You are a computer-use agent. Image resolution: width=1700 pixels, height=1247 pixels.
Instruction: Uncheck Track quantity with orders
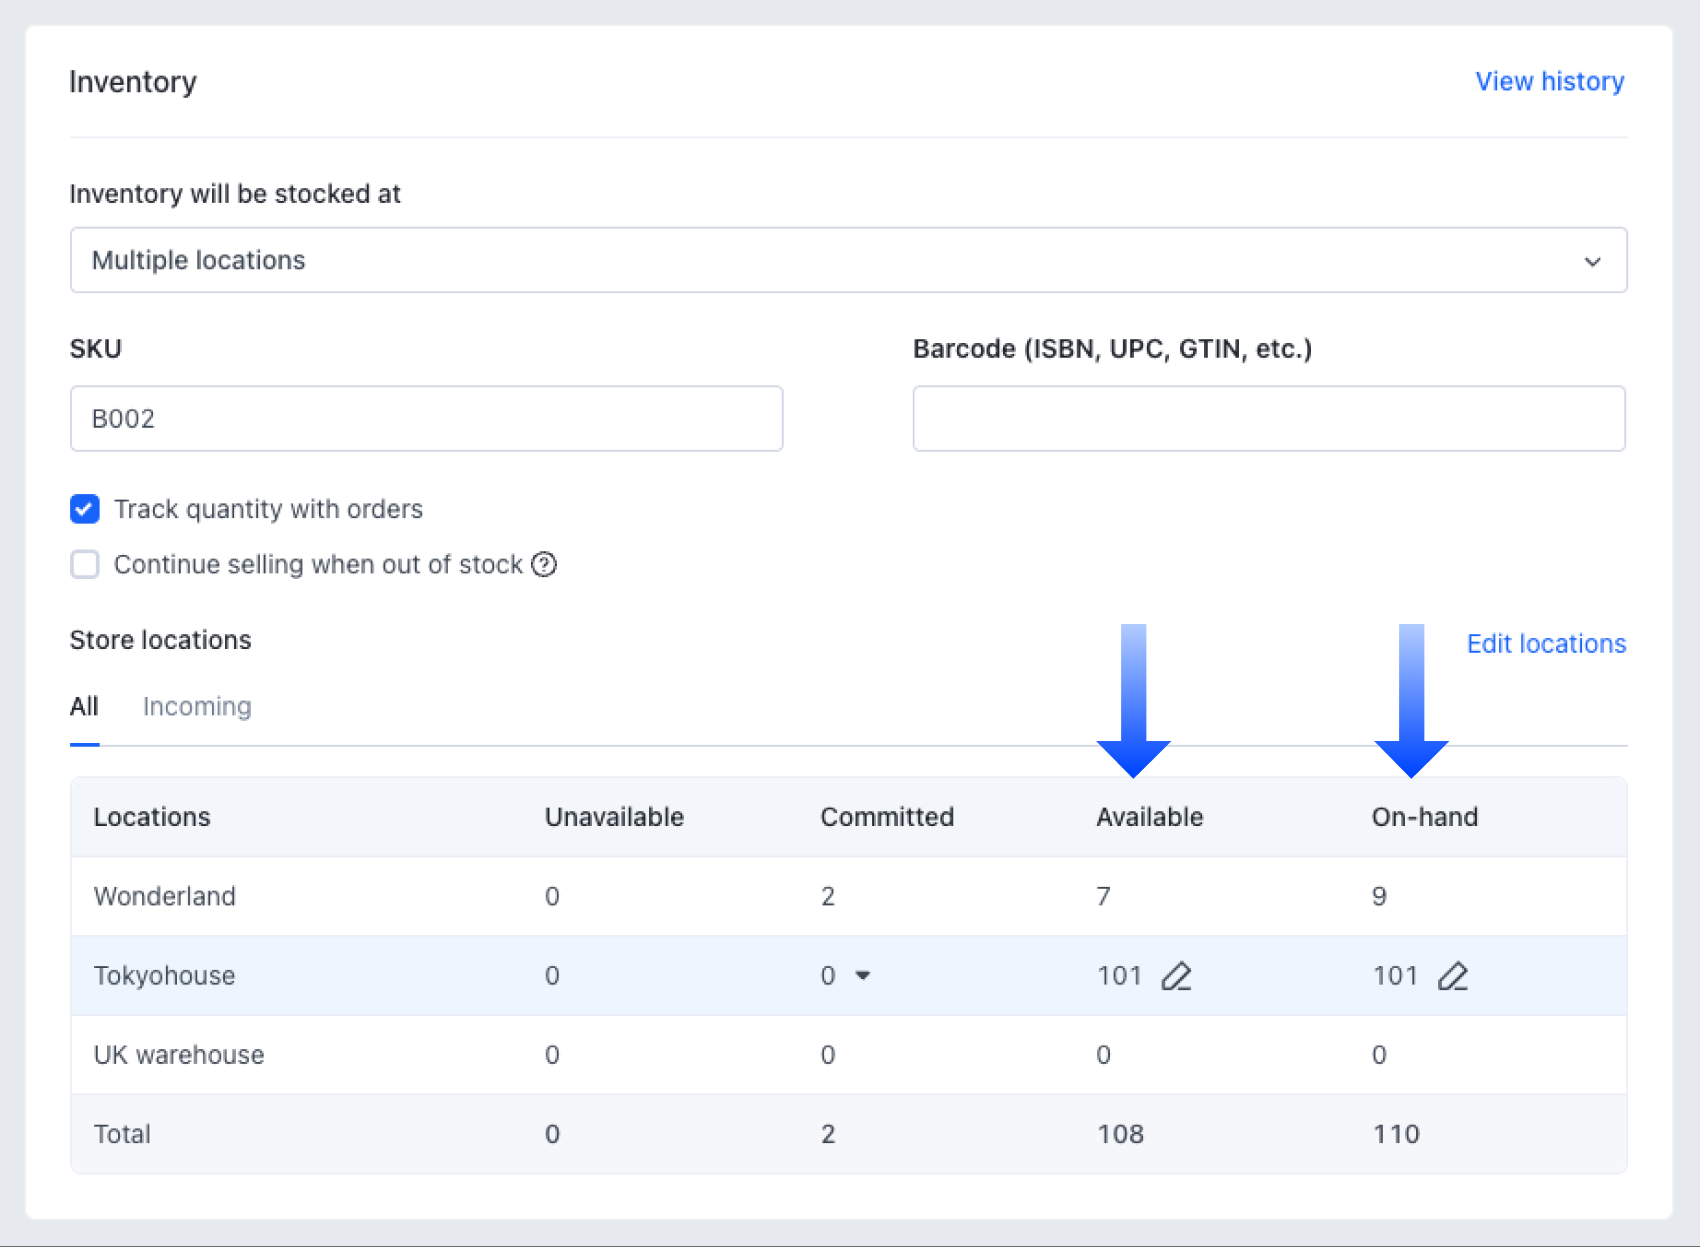coord(85,509)
